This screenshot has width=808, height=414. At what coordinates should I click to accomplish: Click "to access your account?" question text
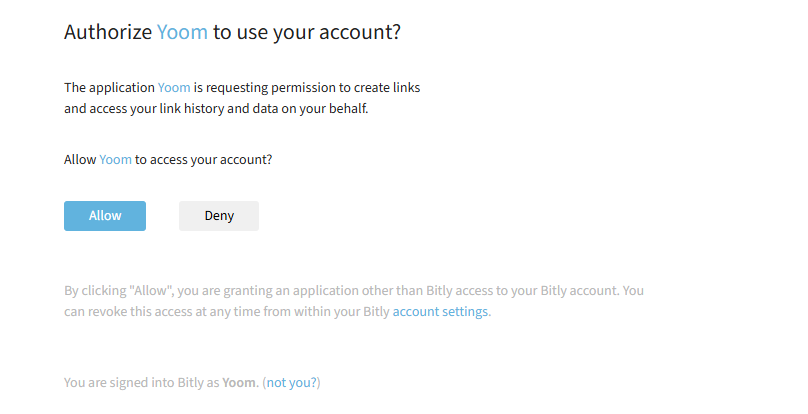coord(204,159)
